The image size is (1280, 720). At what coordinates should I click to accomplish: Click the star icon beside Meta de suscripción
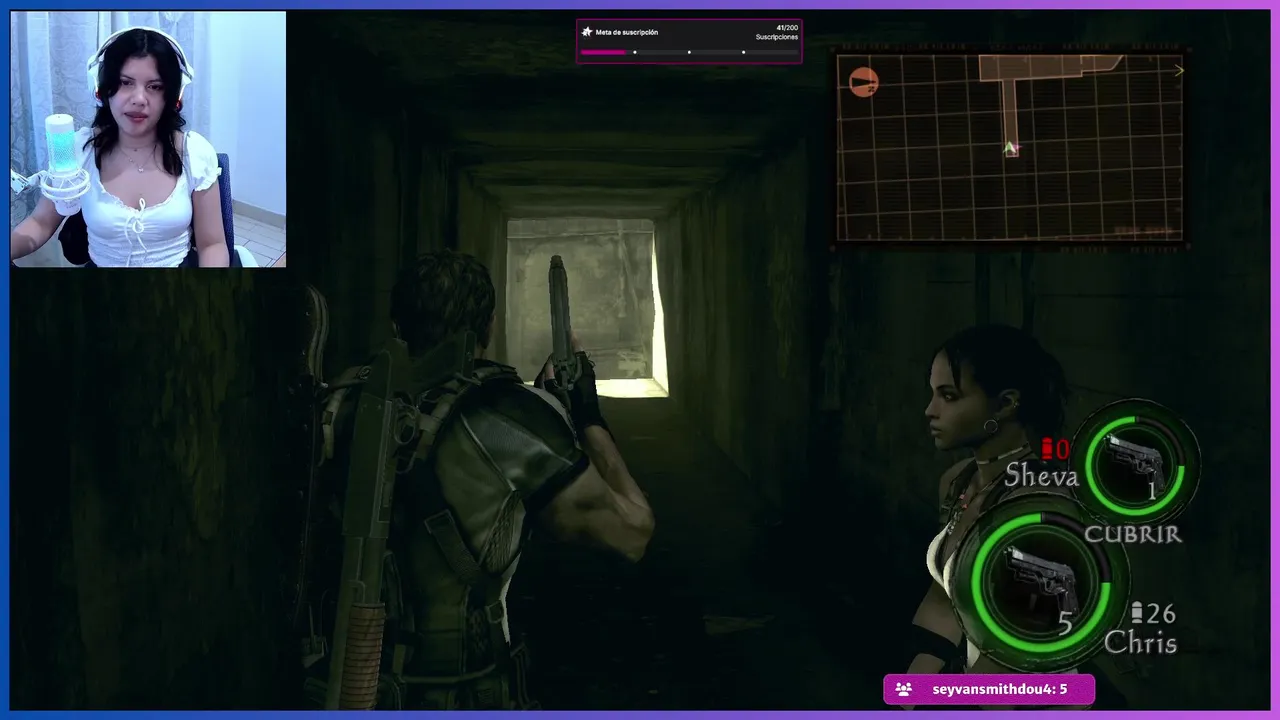[x=587, y=32]
